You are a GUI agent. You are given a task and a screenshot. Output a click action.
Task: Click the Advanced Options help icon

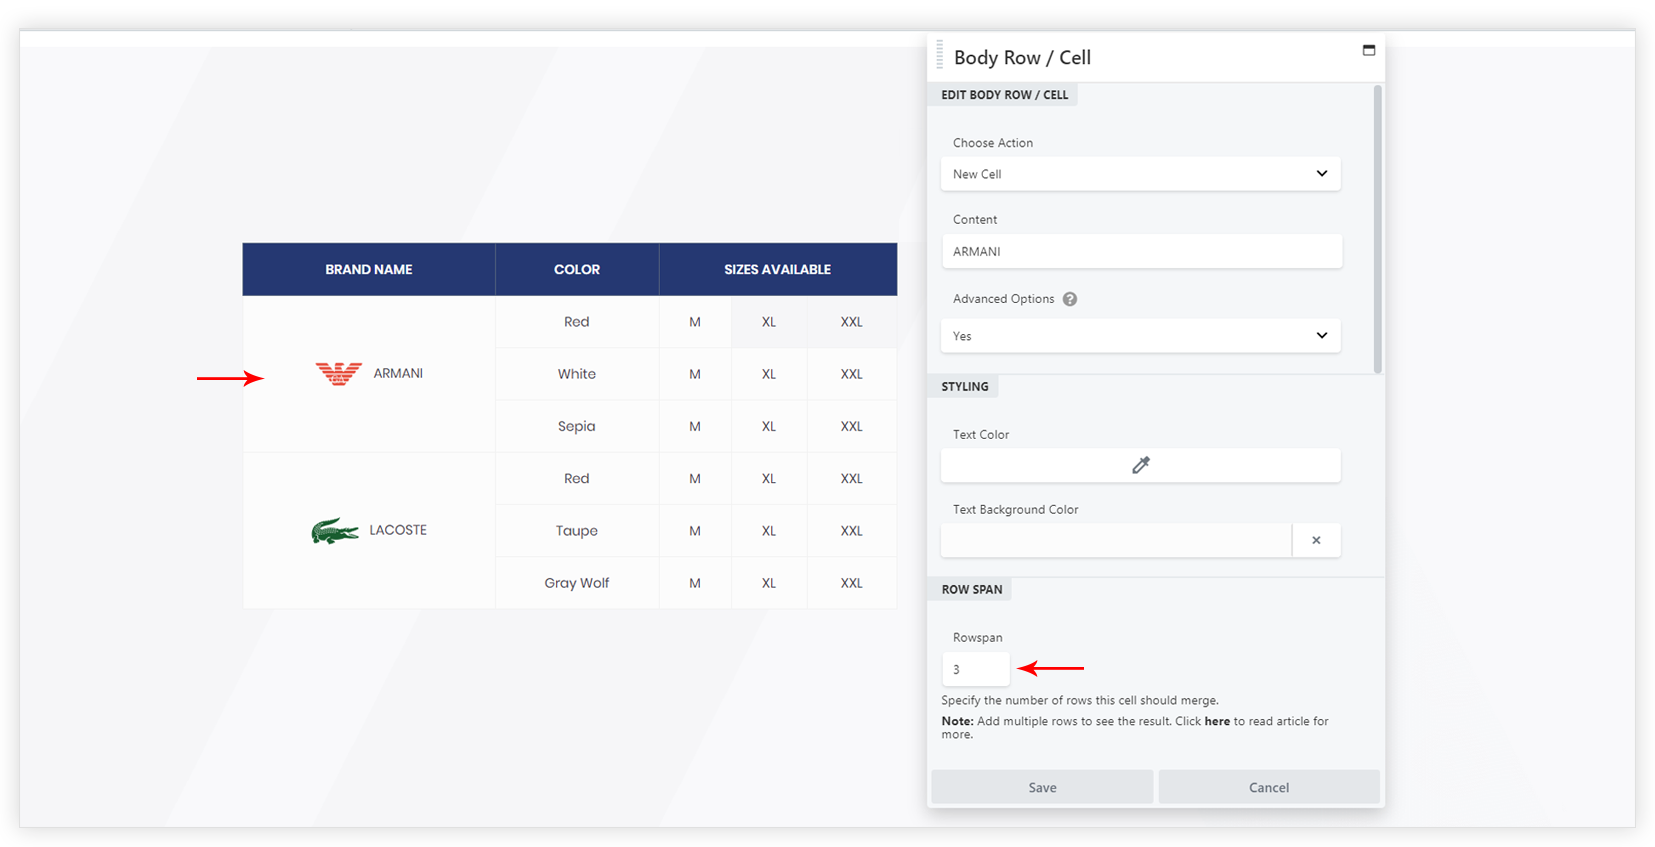coord(1070,299)
